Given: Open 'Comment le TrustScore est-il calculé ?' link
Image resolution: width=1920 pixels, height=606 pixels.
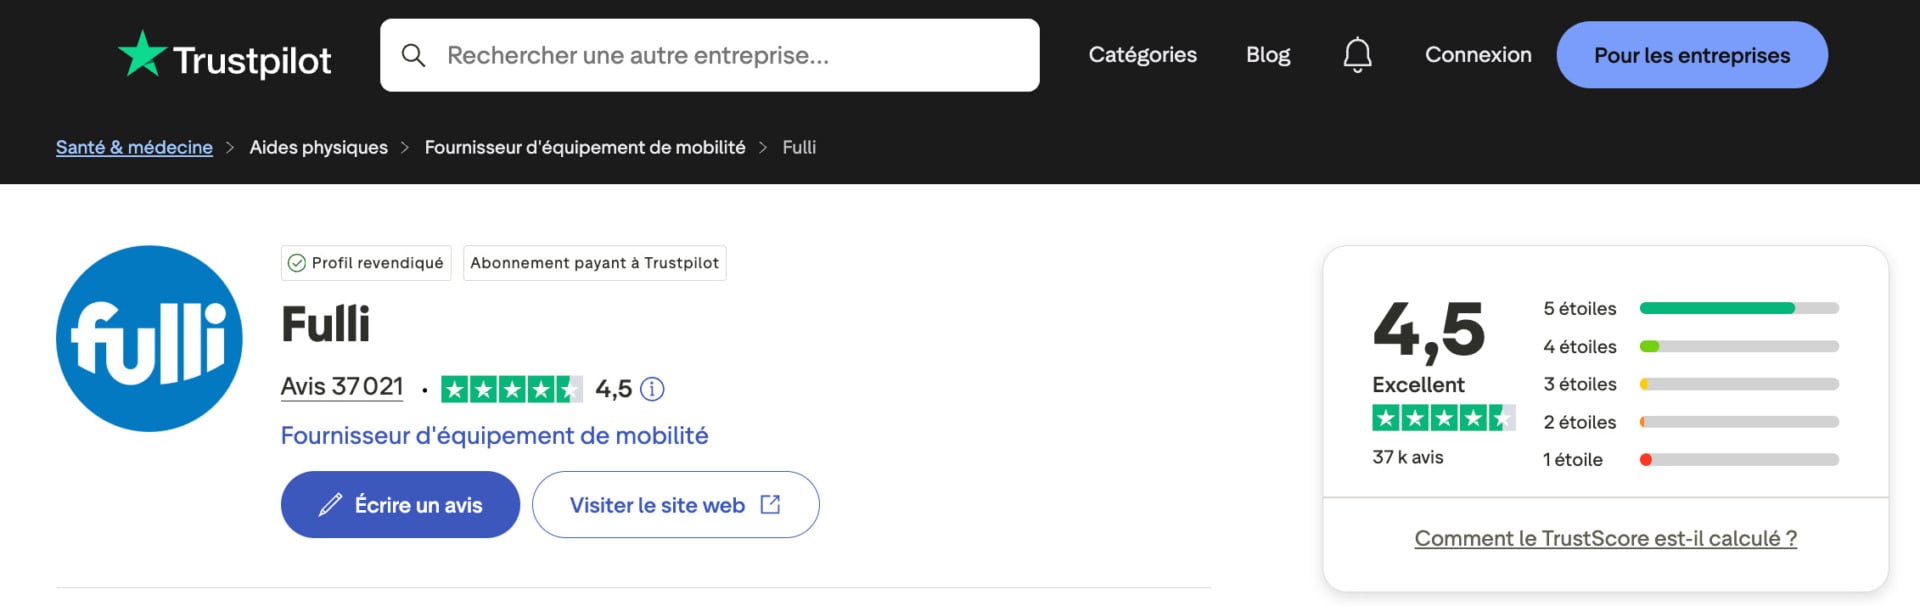Looking at the screenshot, I should 1605,538.
